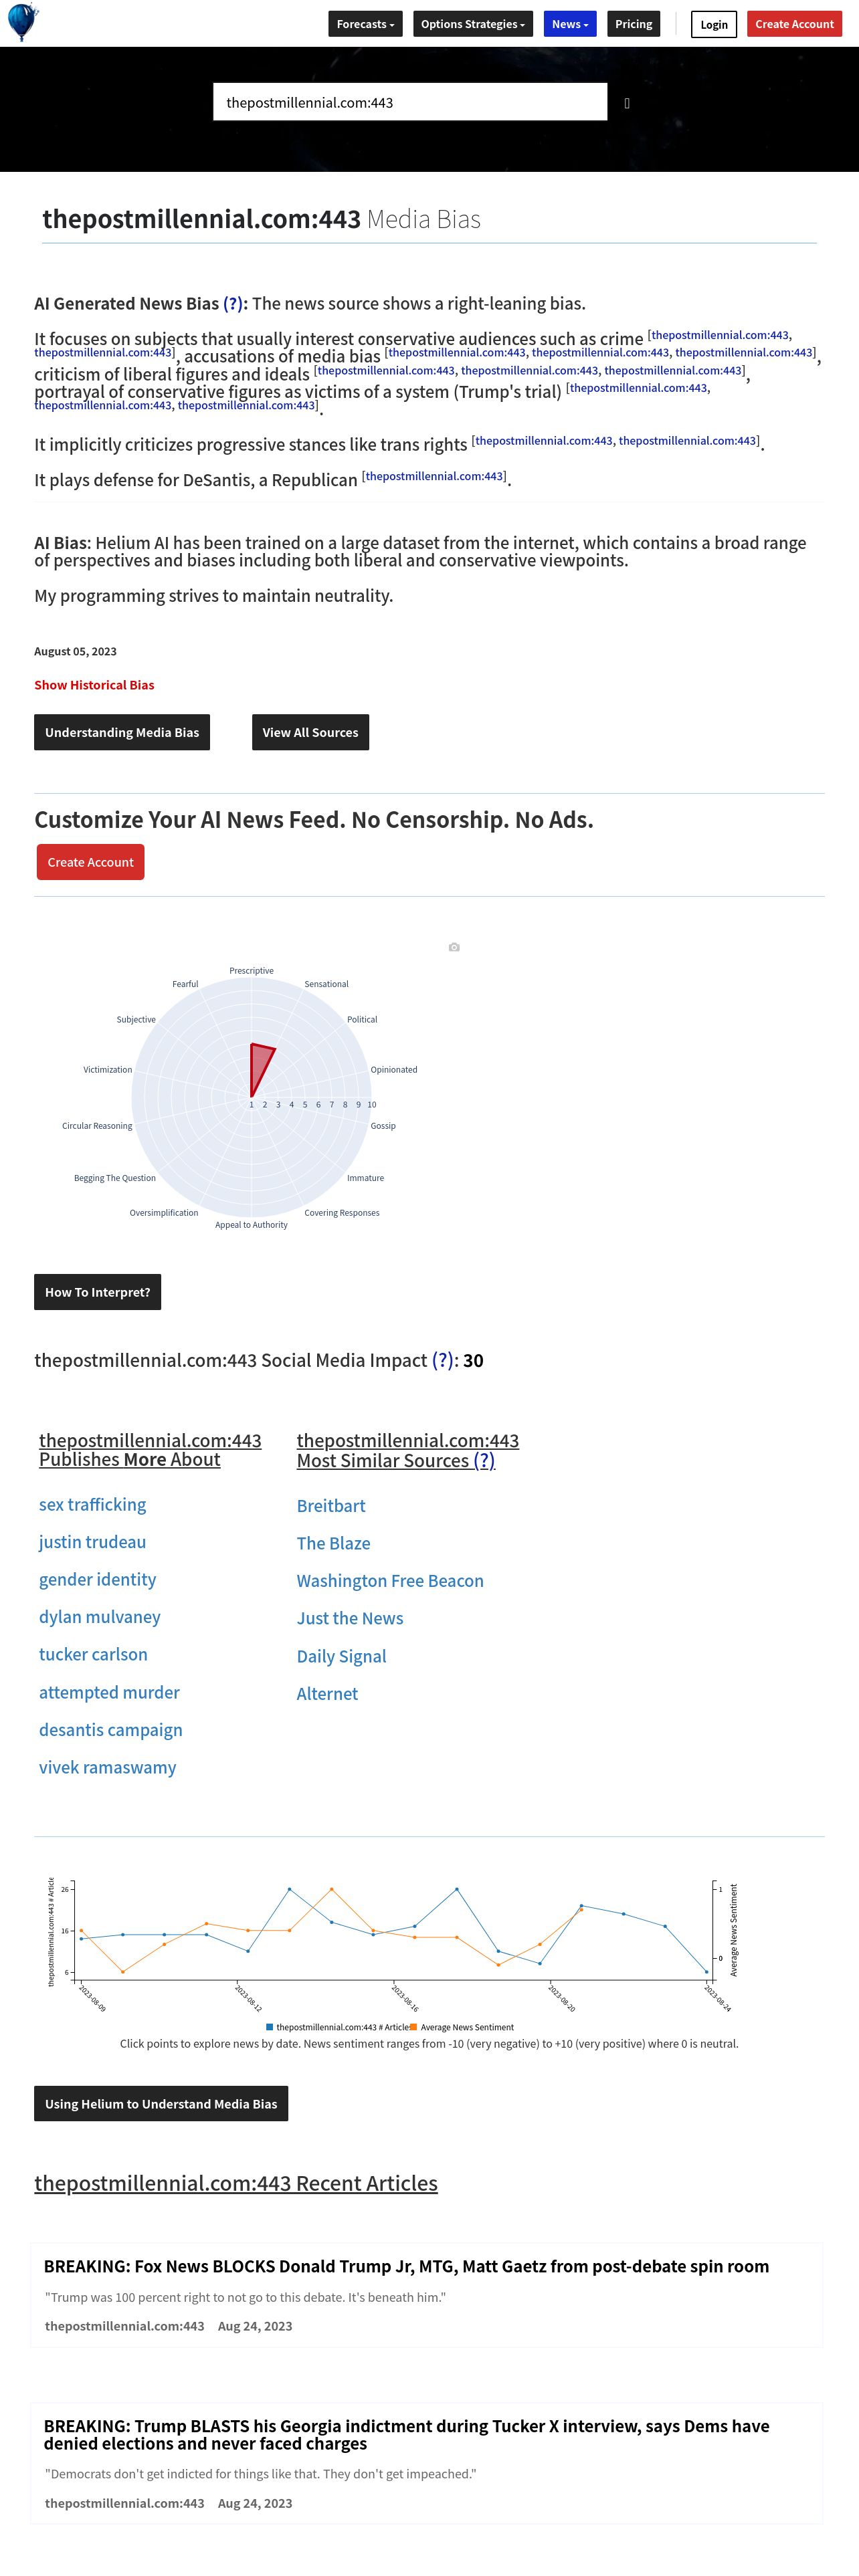Open the 'gender identity' topic link
859x2576 pixels.
click(x=97, y=1580)
